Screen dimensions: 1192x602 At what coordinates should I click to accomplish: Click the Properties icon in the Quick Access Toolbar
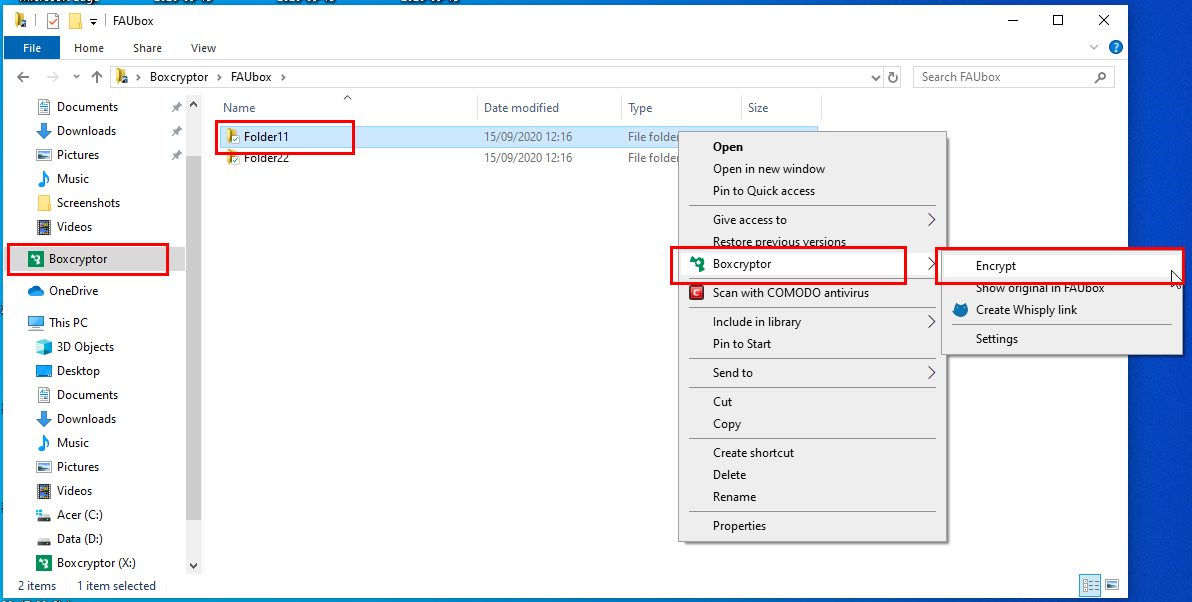[53, 21]
